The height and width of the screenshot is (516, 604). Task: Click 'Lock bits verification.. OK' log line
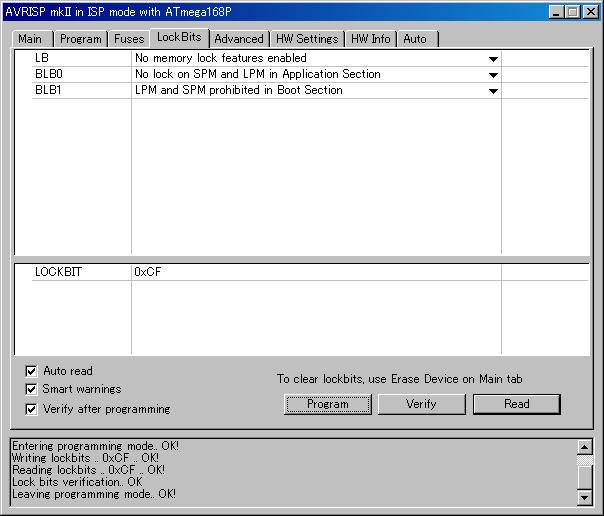77,482
